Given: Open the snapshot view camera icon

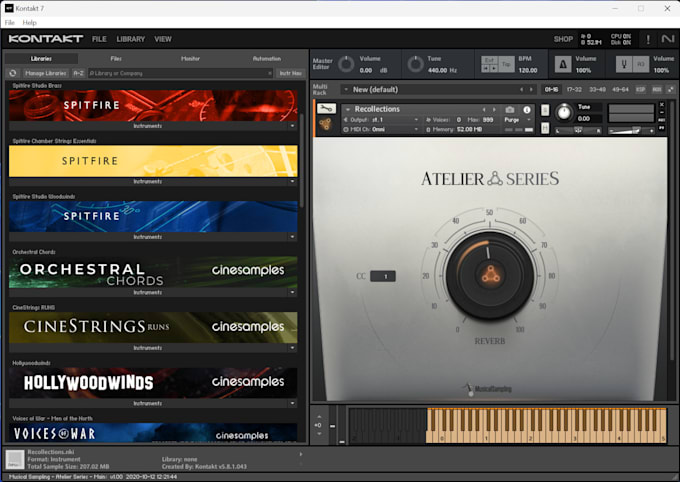Looking at the screenshot, I should pos(510,109).
